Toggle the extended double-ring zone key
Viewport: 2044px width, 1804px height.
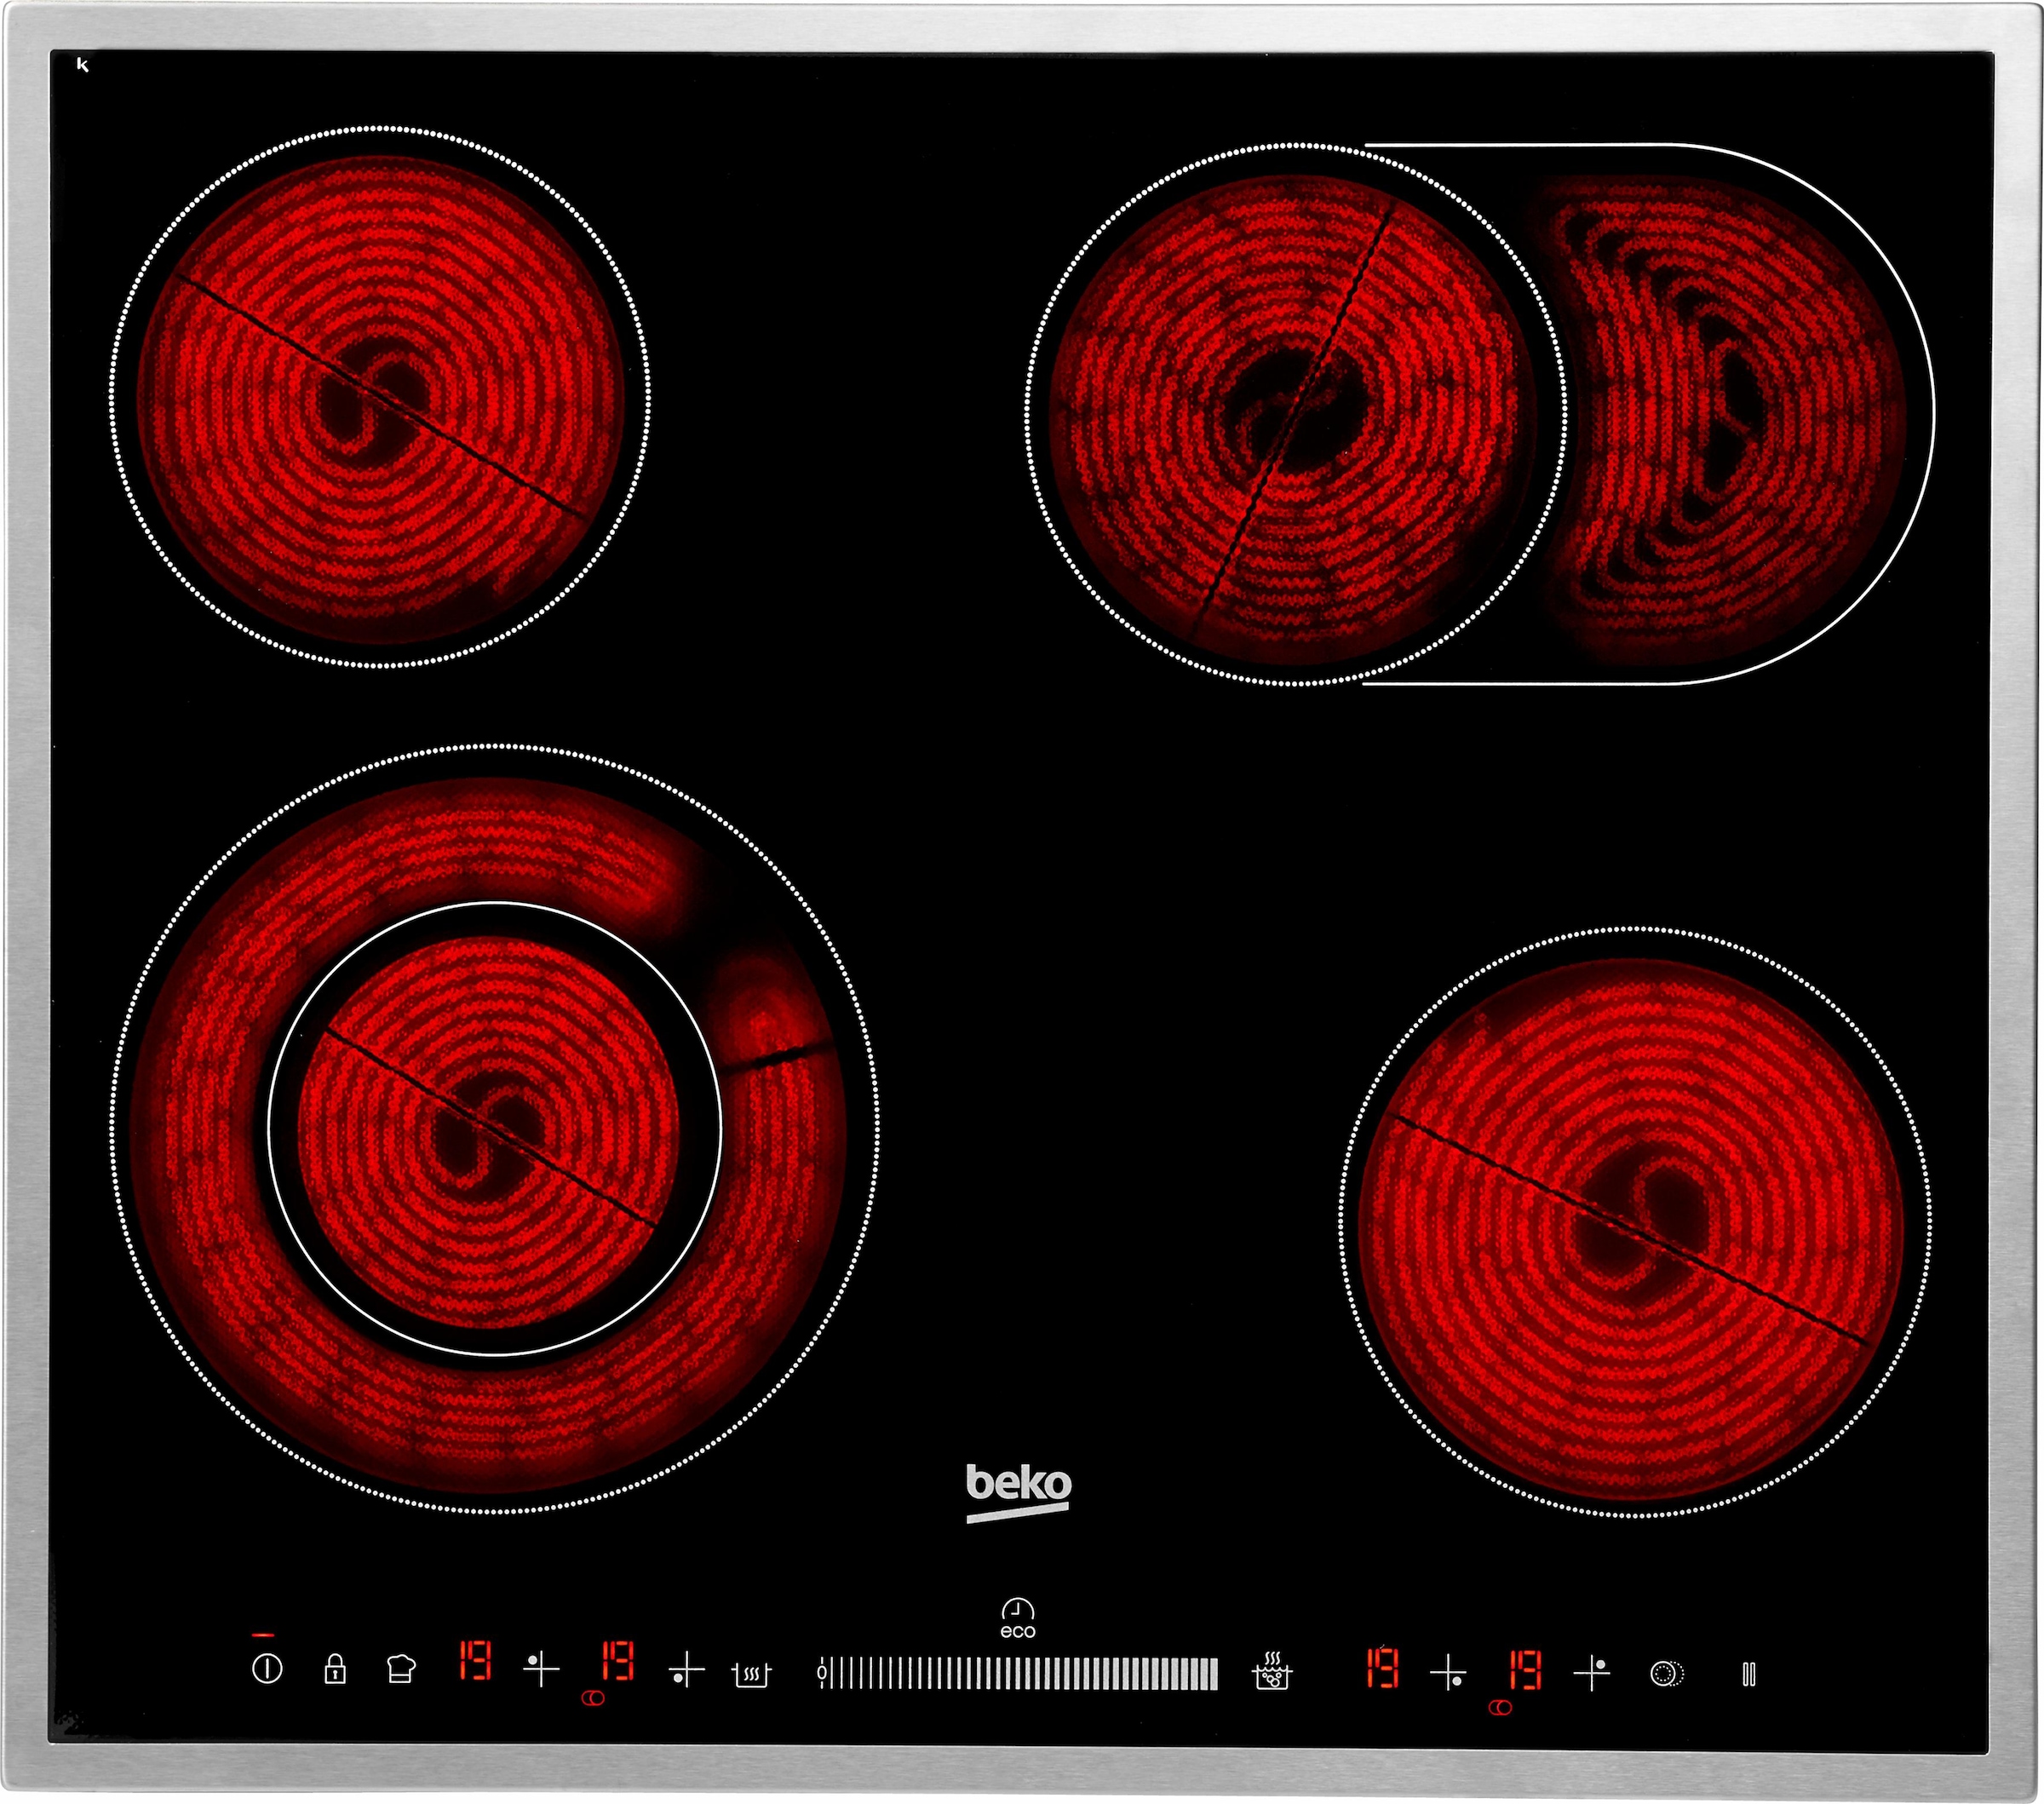tap(1667, 1673)
